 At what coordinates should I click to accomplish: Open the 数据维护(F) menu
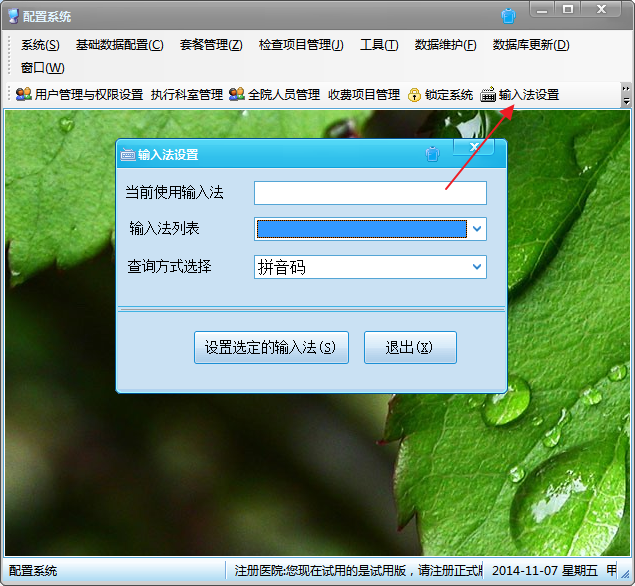click(x=445, y=45)
